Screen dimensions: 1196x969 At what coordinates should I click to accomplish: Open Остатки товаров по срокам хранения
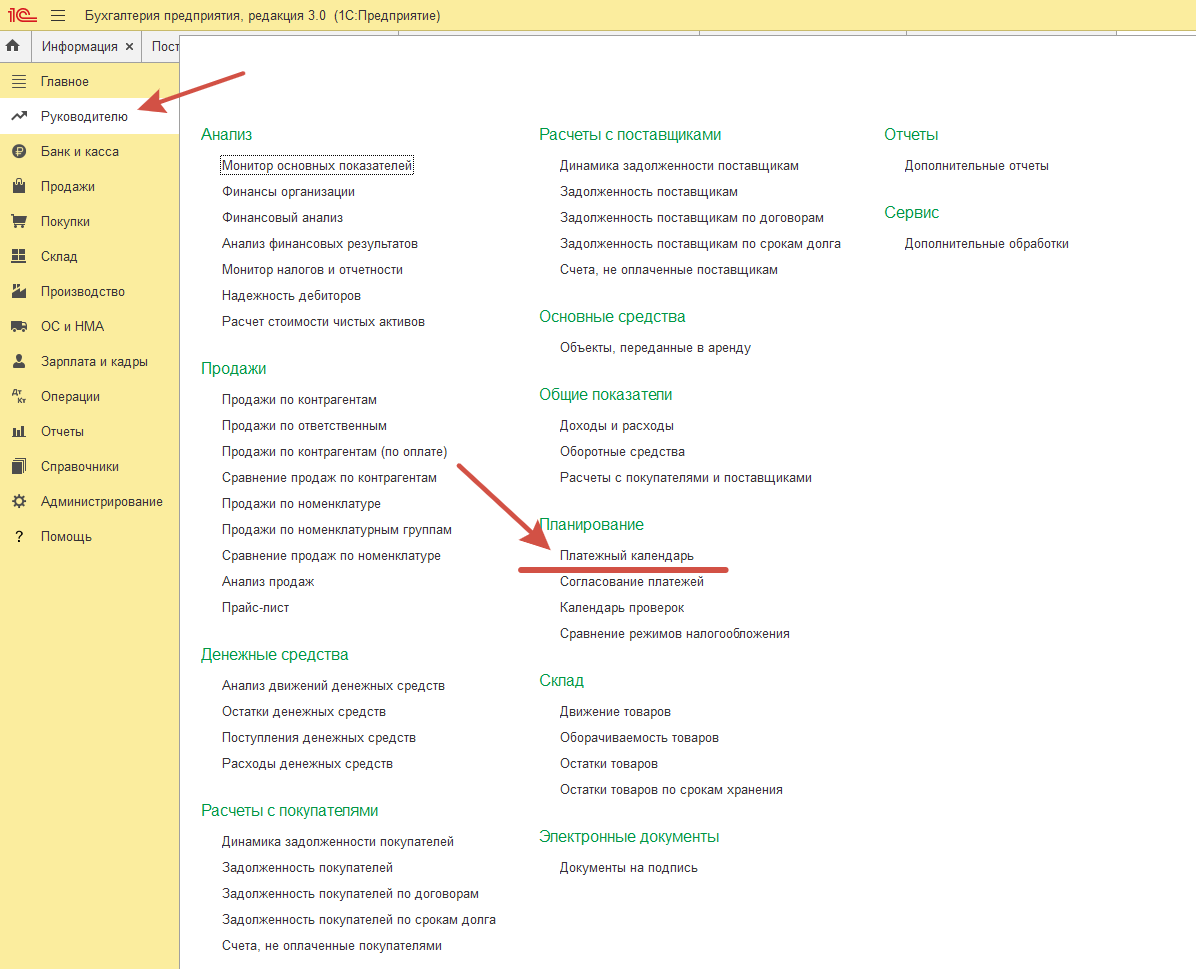pos(671,790)
